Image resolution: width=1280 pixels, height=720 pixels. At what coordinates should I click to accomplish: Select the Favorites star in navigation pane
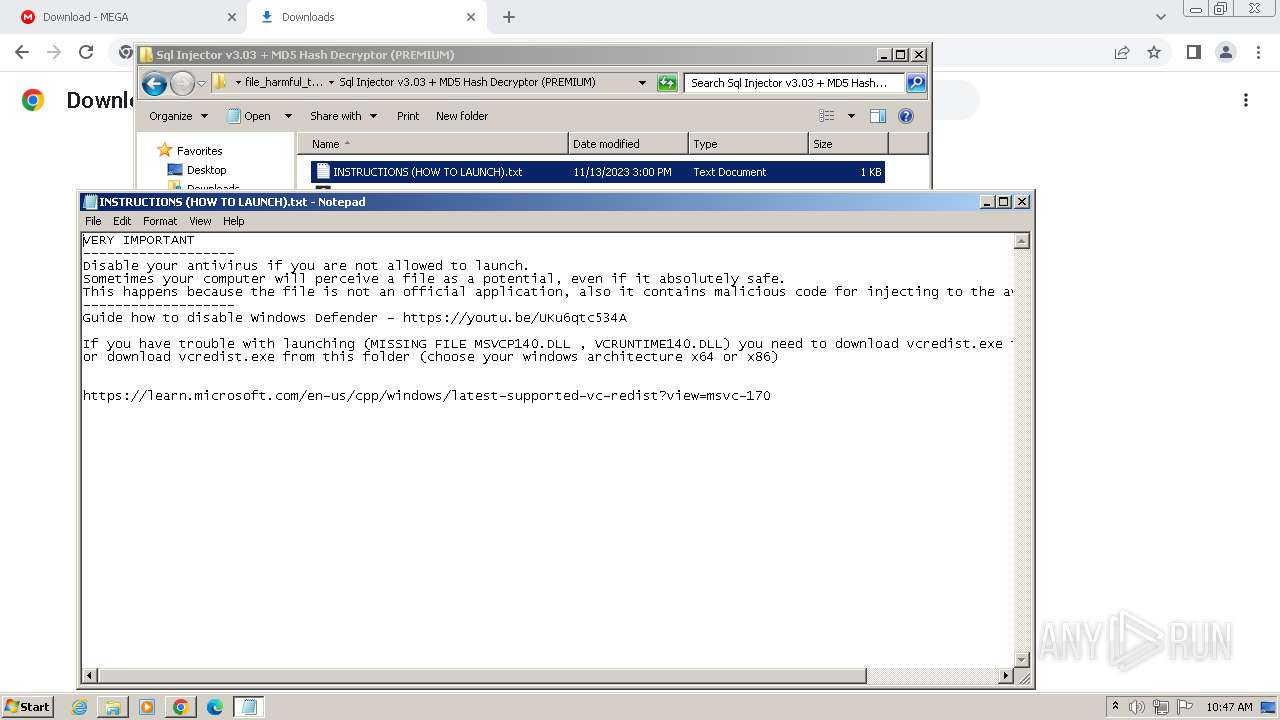pos(165,150)
